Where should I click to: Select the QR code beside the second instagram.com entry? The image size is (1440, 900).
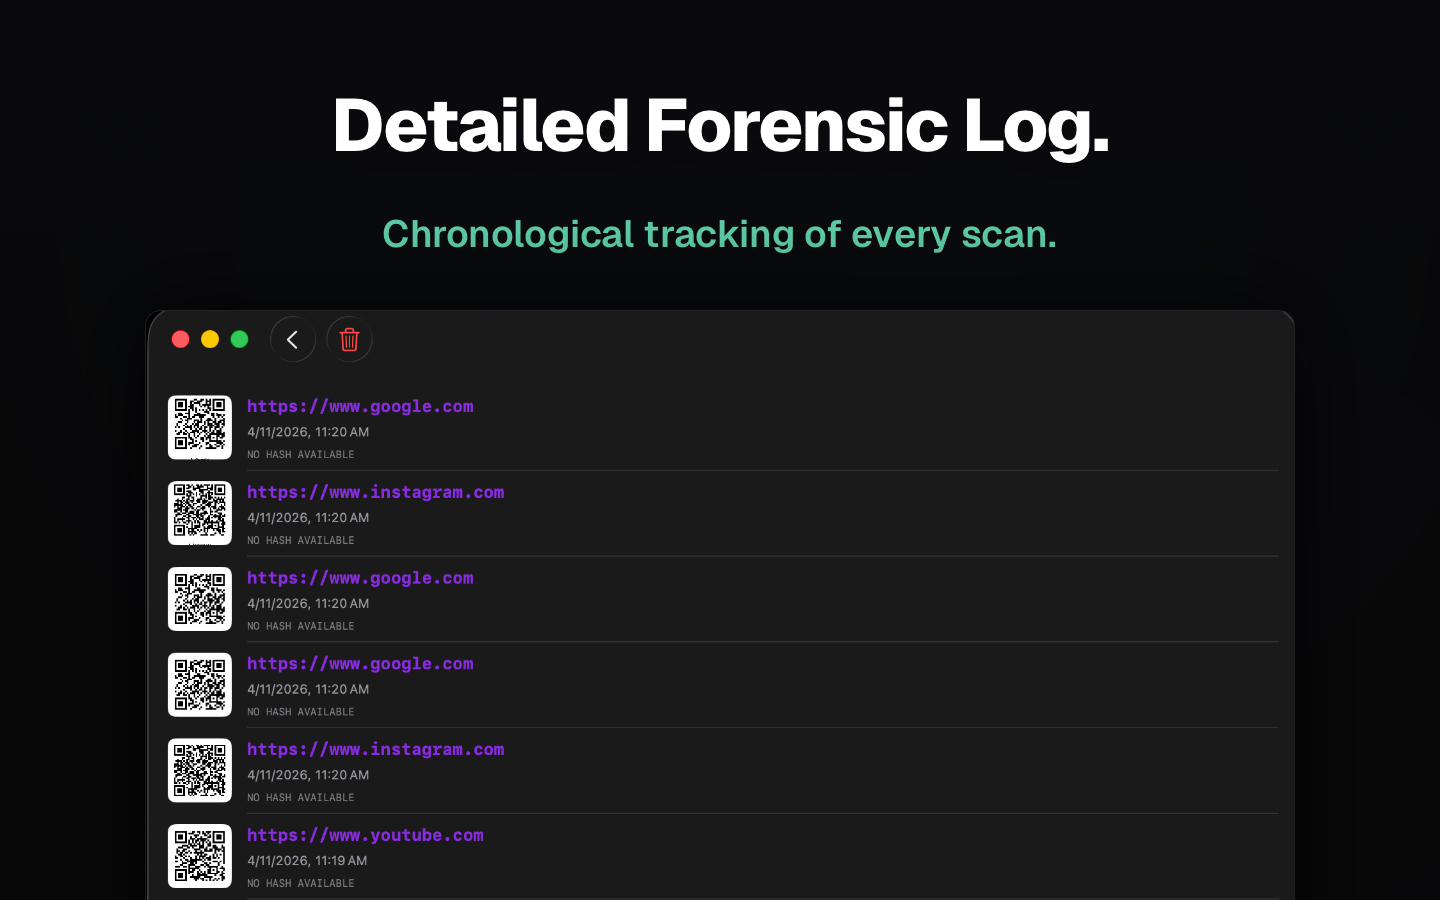(200, 770)
